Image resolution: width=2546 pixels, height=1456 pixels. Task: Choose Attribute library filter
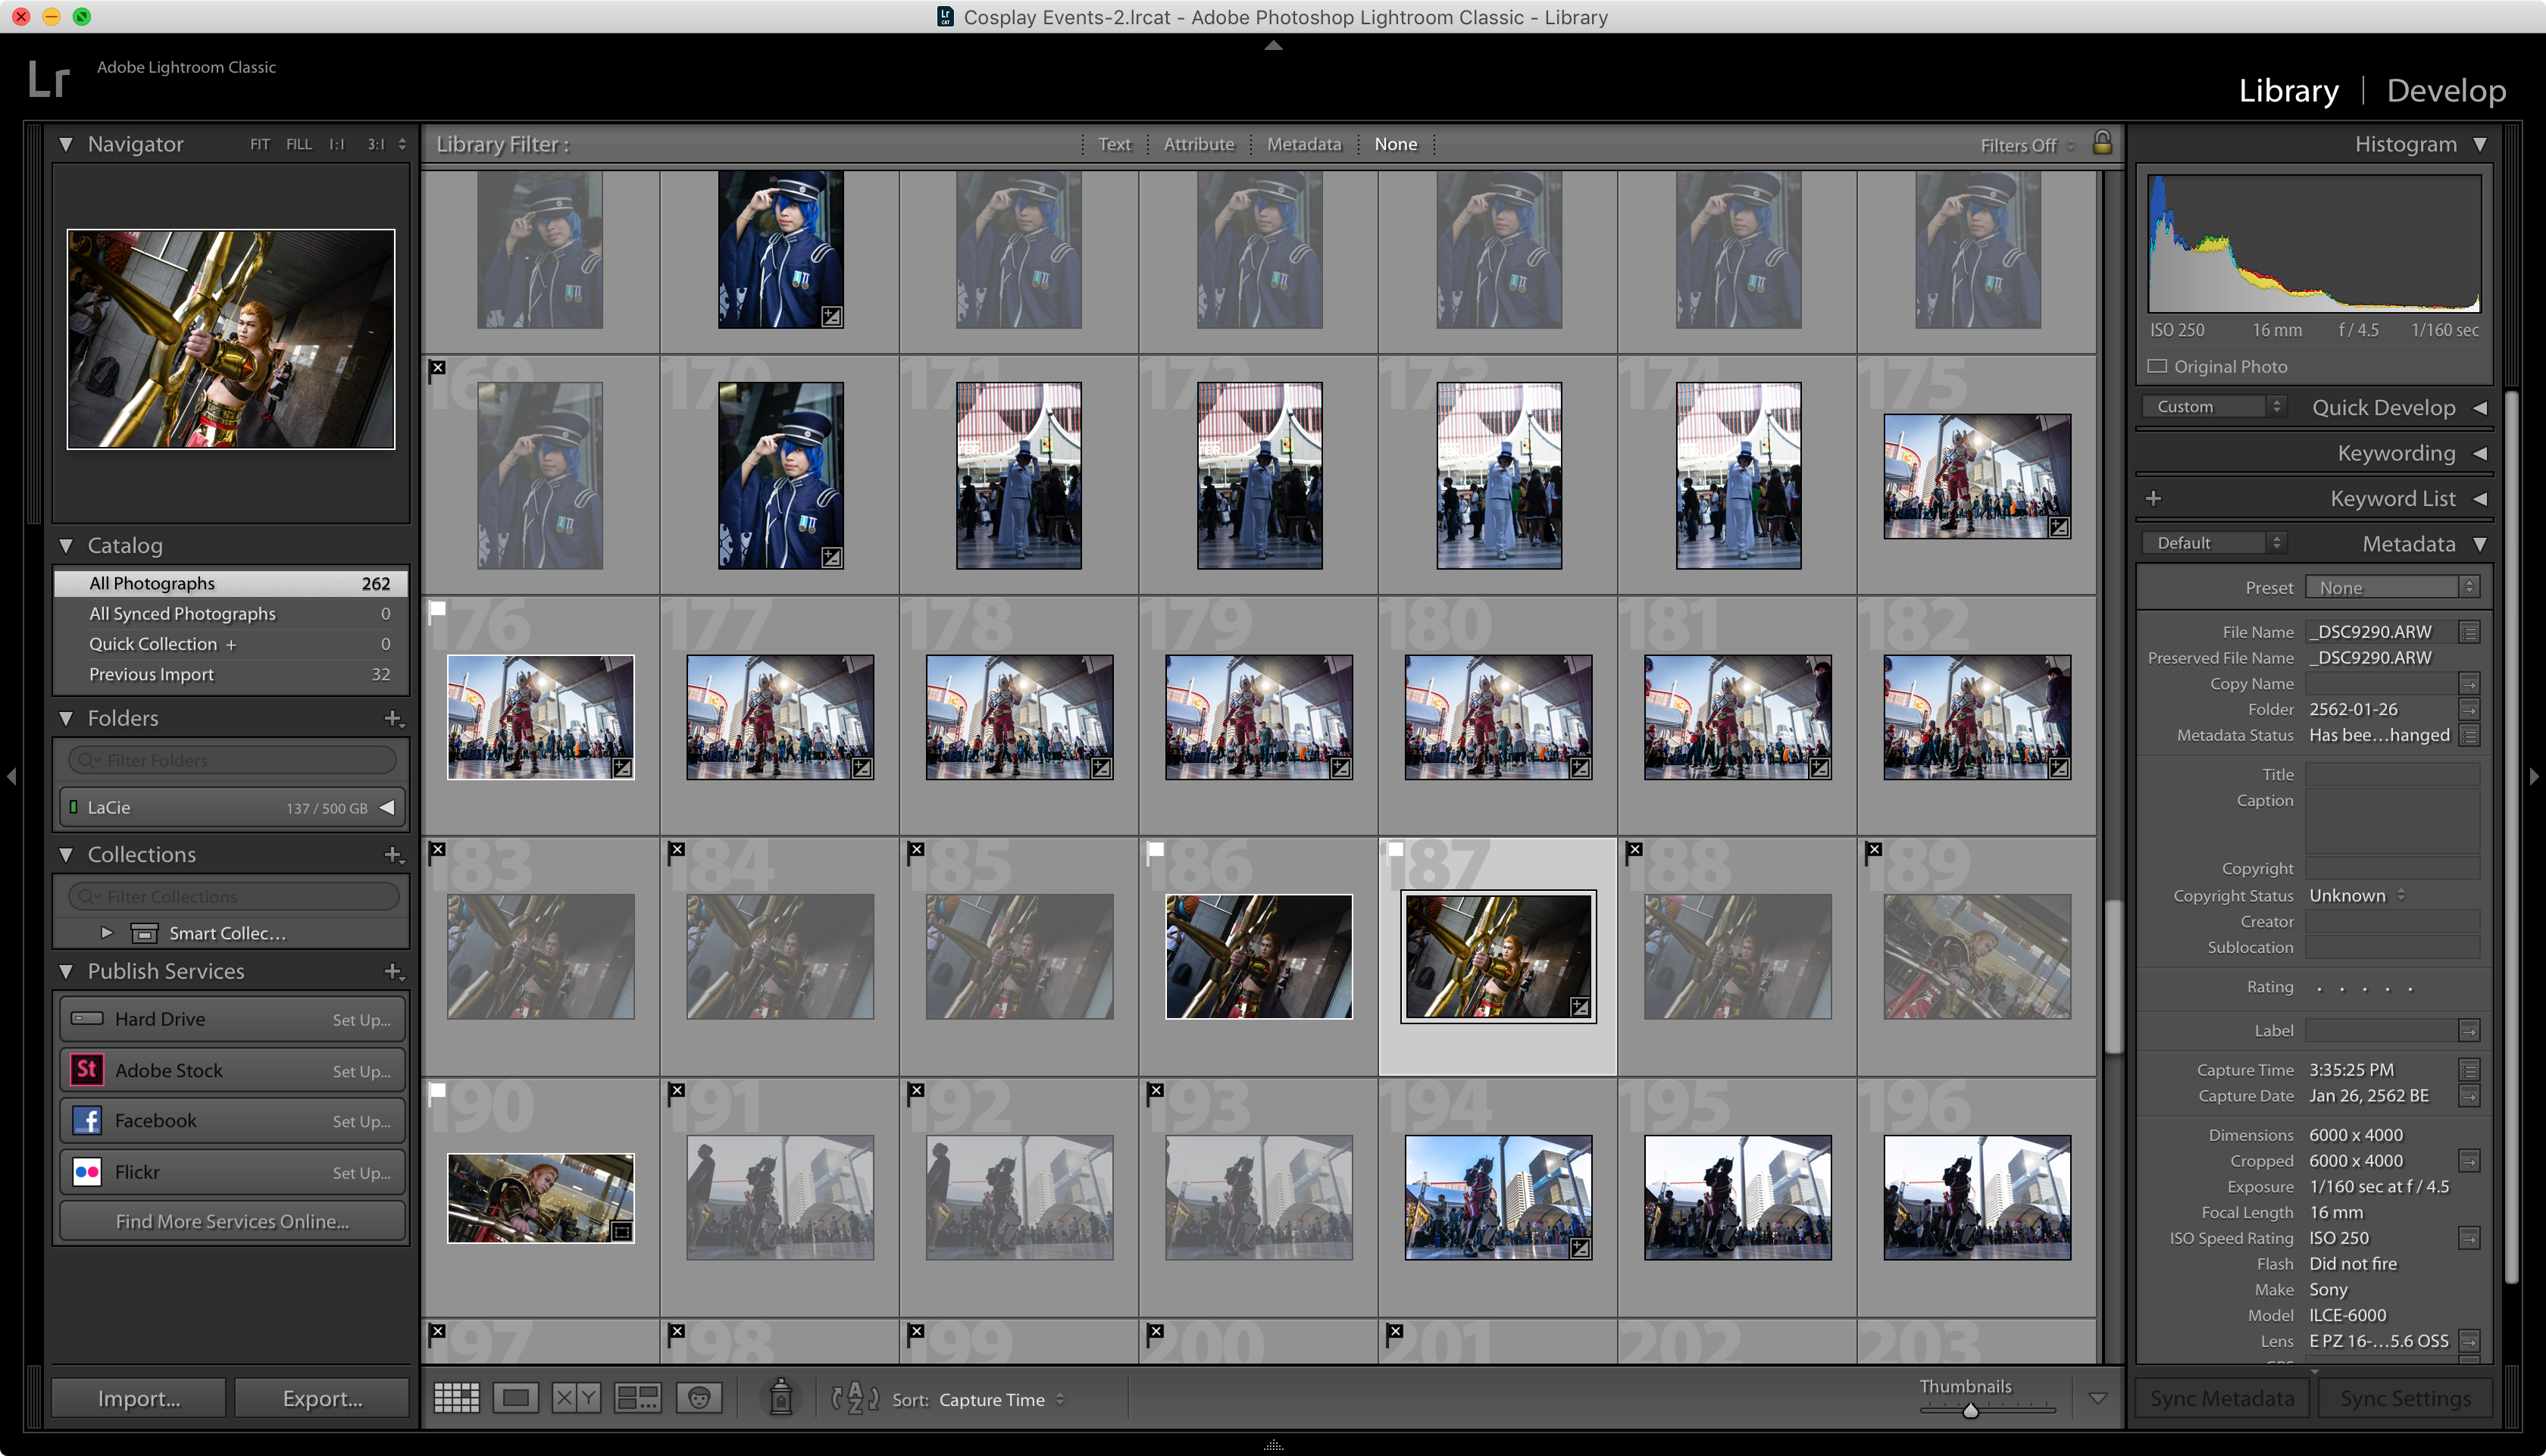pos(1198,144)
